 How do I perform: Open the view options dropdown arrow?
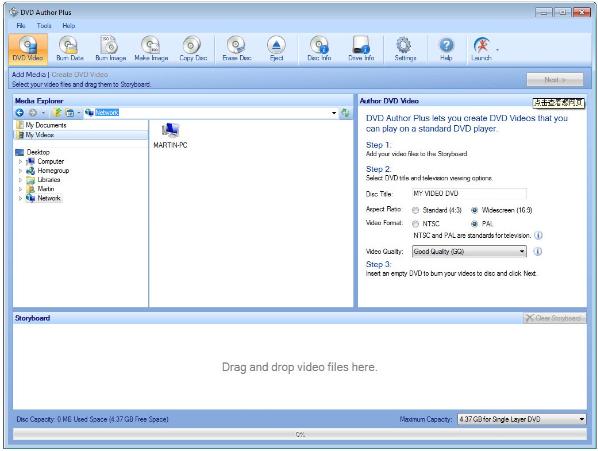point(79,113)
